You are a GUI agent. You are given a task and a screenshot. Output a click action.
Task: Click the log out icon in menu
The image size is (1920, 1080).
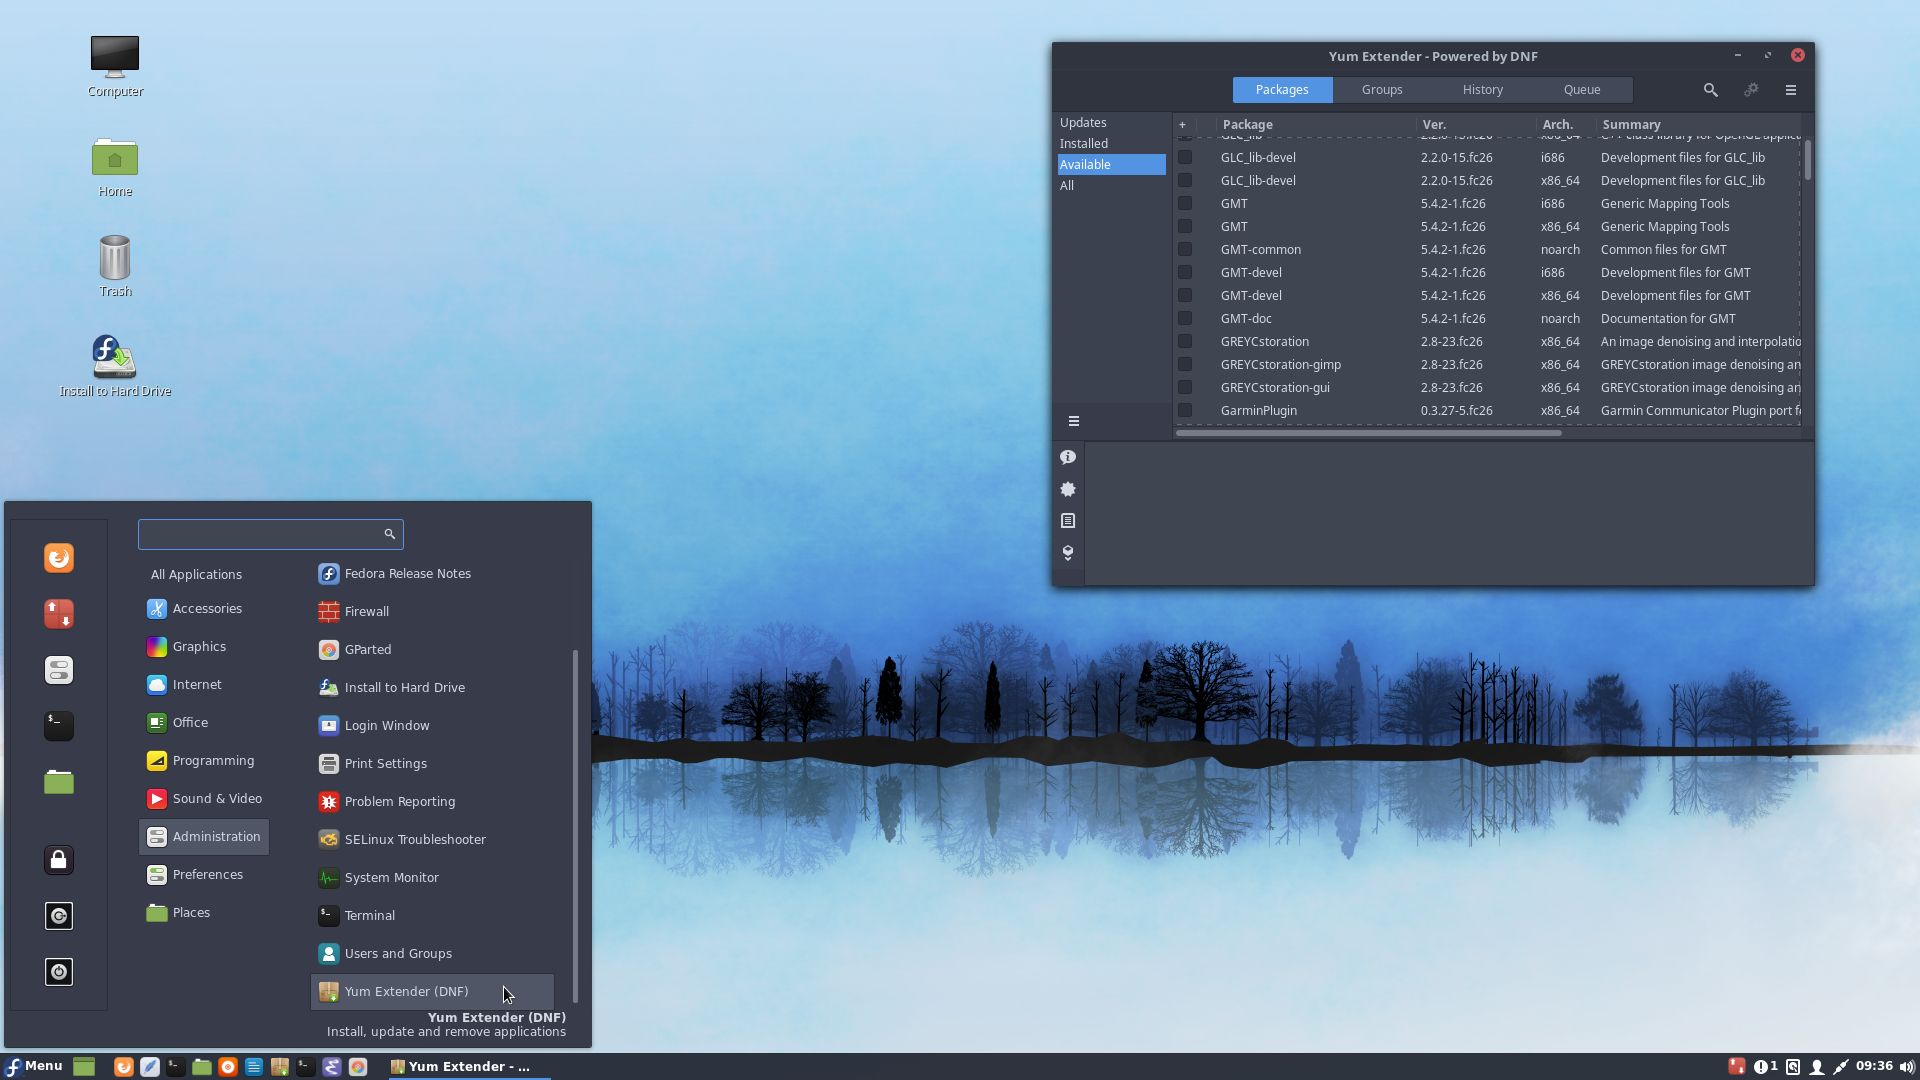coord(59,916)
